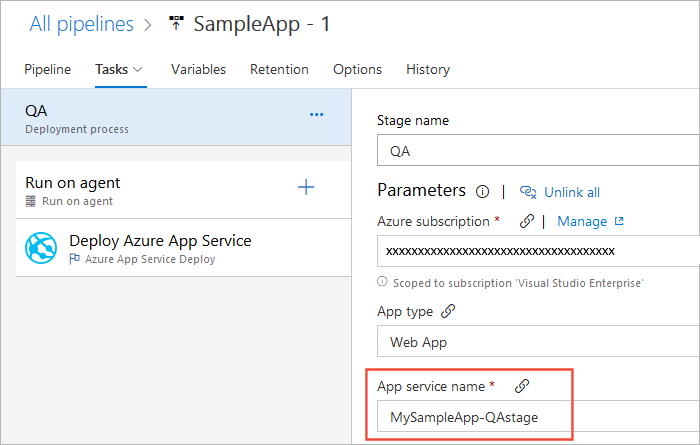Click the breadcrumb separator chevron

coord(148,25)
